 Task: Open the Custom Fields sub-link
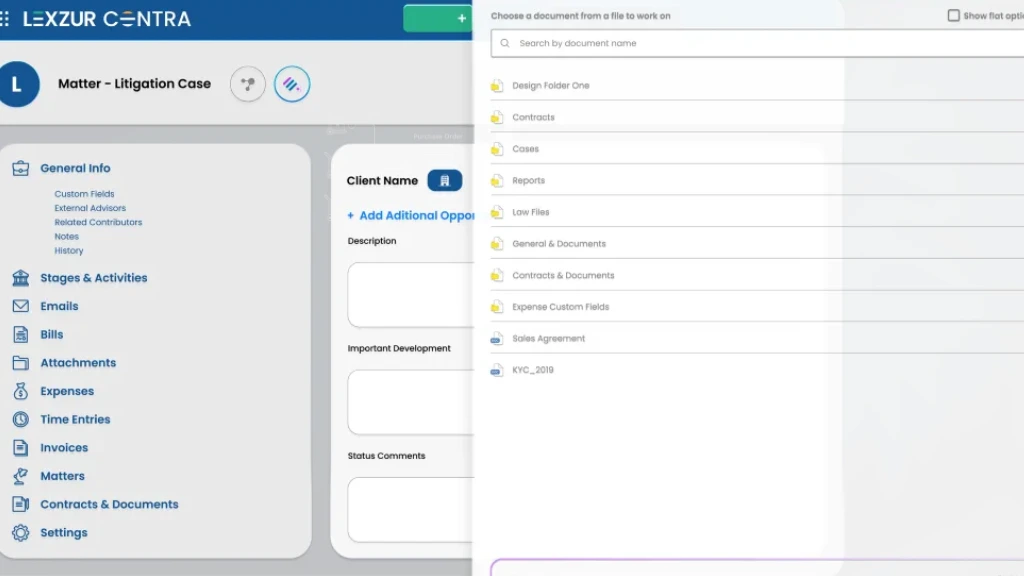click(84, 194)
